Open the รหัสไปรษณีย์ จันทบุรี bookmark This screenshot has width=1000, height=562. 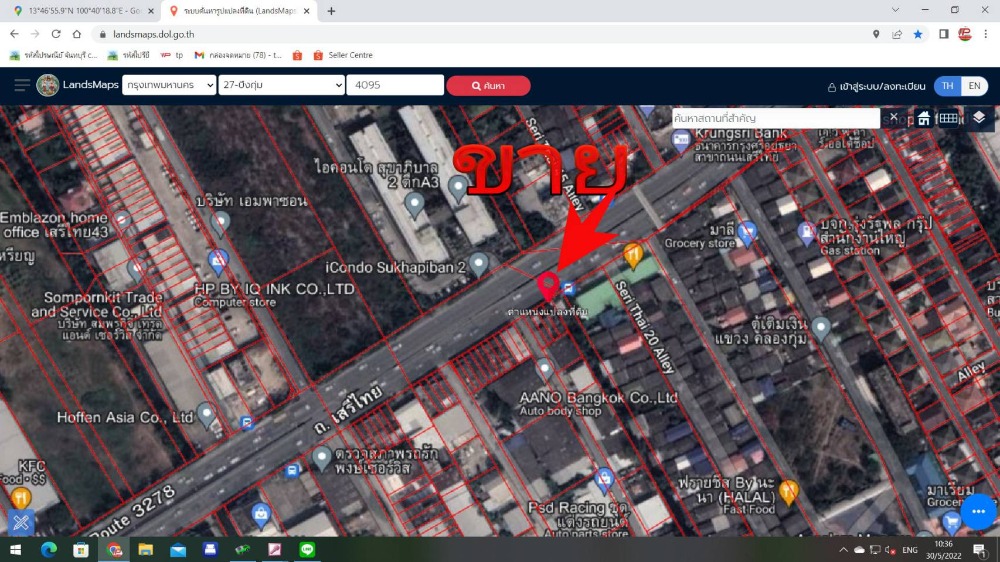click(54, 55)
